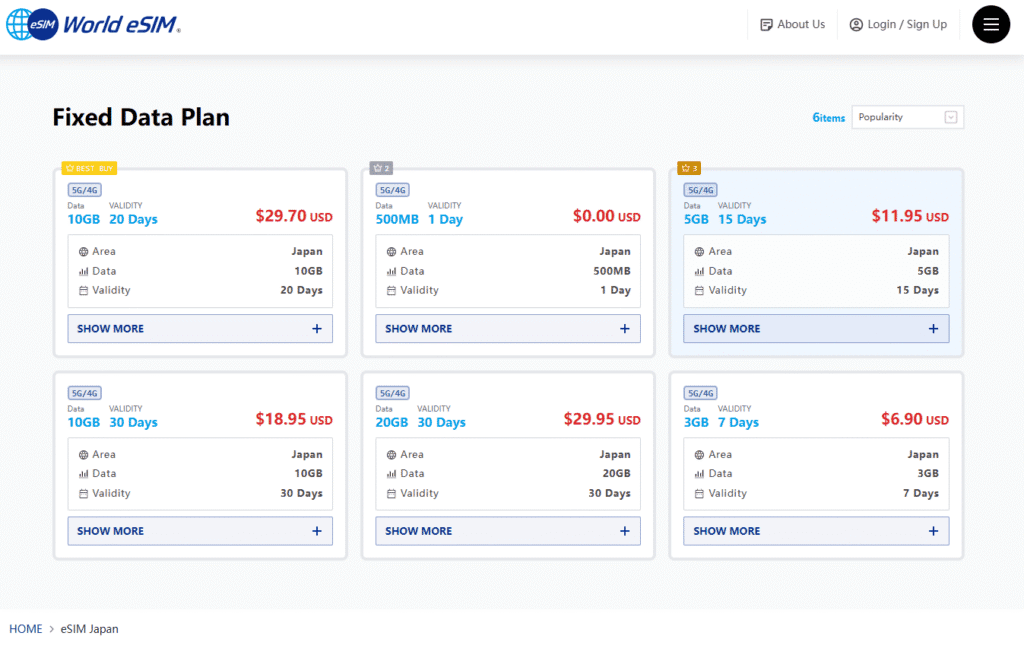Click the rank 3 crown badge
The width and height of the screenshot is (1024, 655).
click(689, 168)
